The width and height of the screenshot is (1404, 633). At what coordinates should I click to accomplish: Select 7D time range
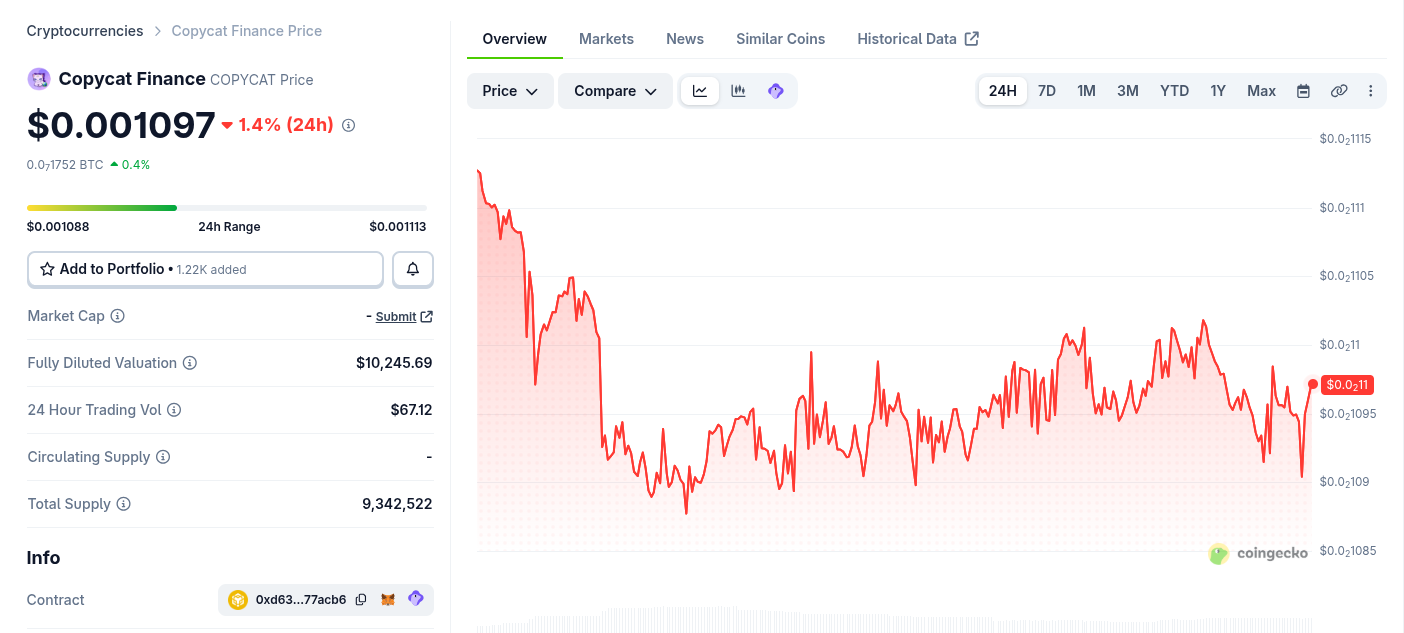click(x=1047, y=91)
